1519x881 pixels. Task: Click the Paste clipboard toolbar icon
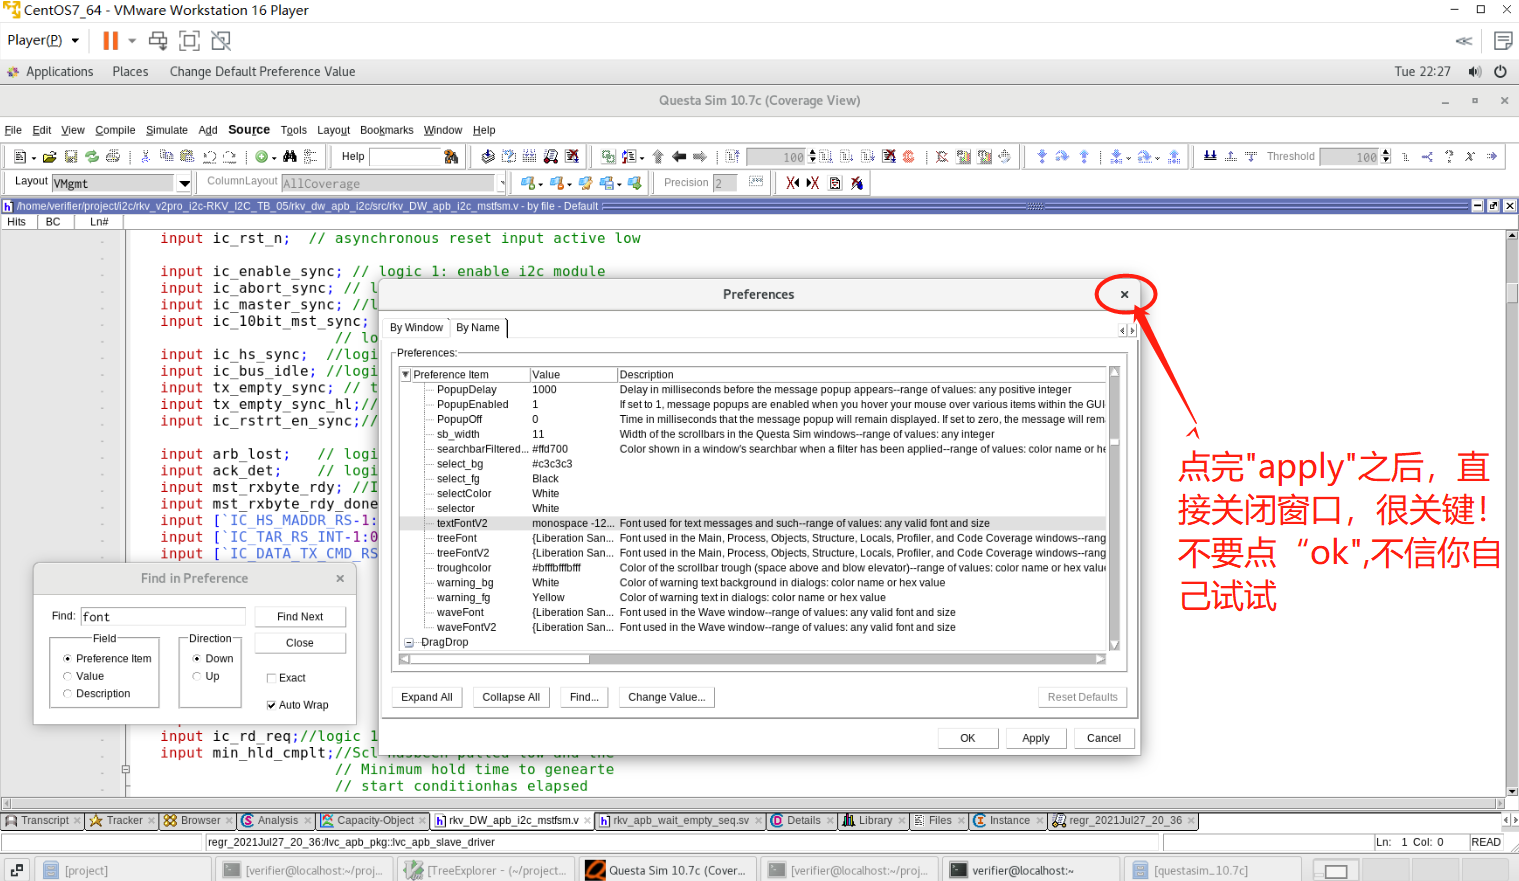click(x=187, y=157)
